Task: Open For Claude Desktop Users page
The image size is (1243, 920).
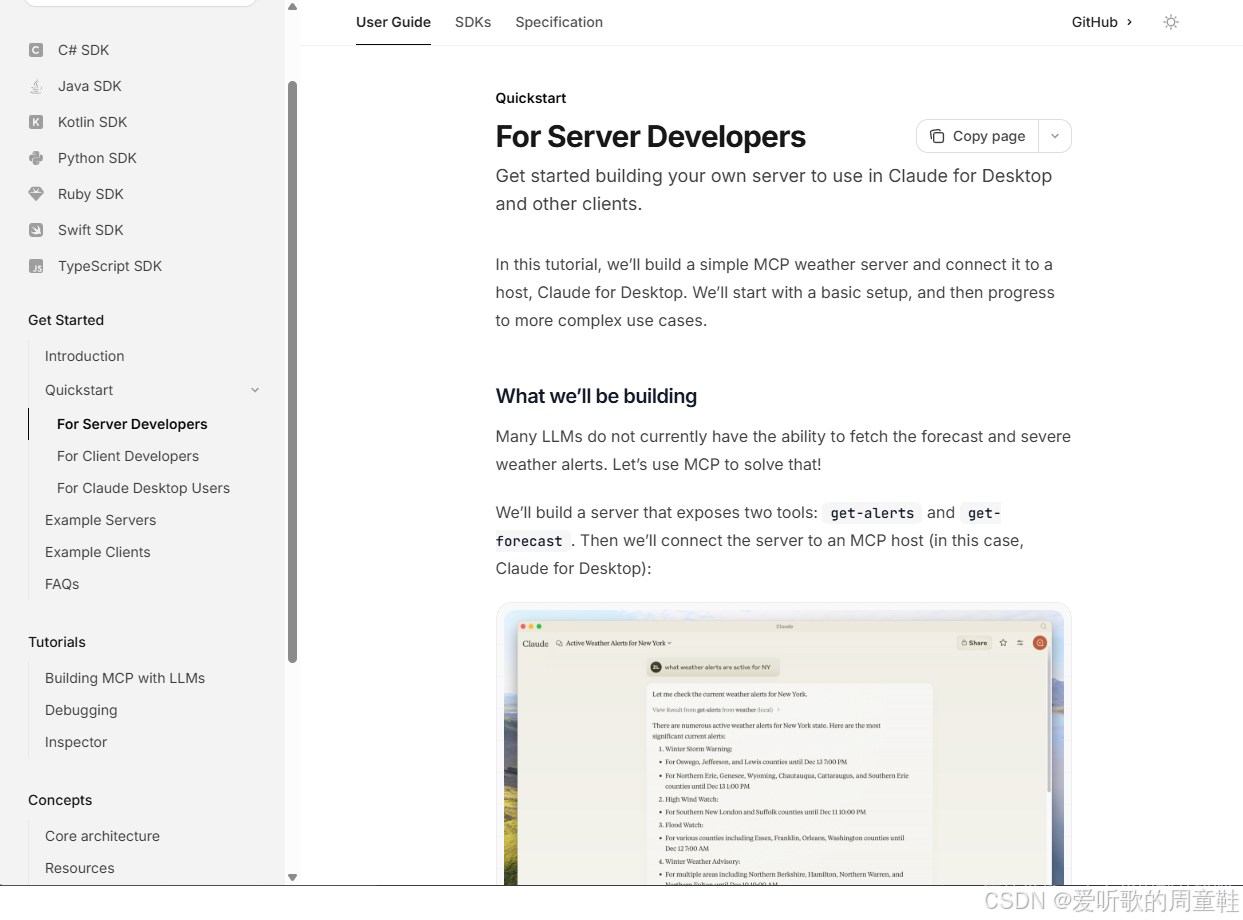Action: (143, 488)
